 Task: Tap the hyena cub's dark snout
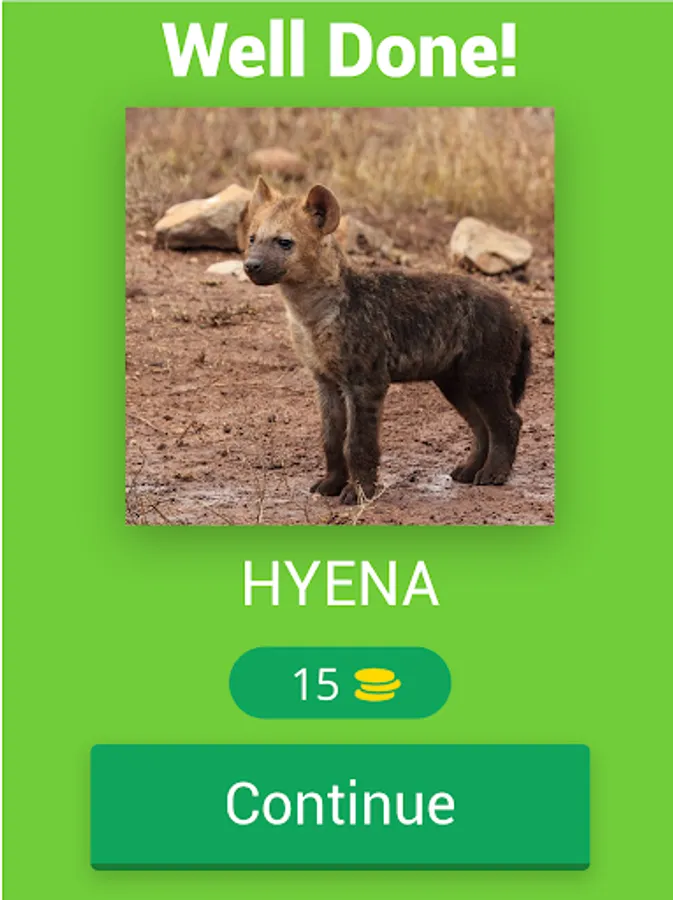[258, 269]
